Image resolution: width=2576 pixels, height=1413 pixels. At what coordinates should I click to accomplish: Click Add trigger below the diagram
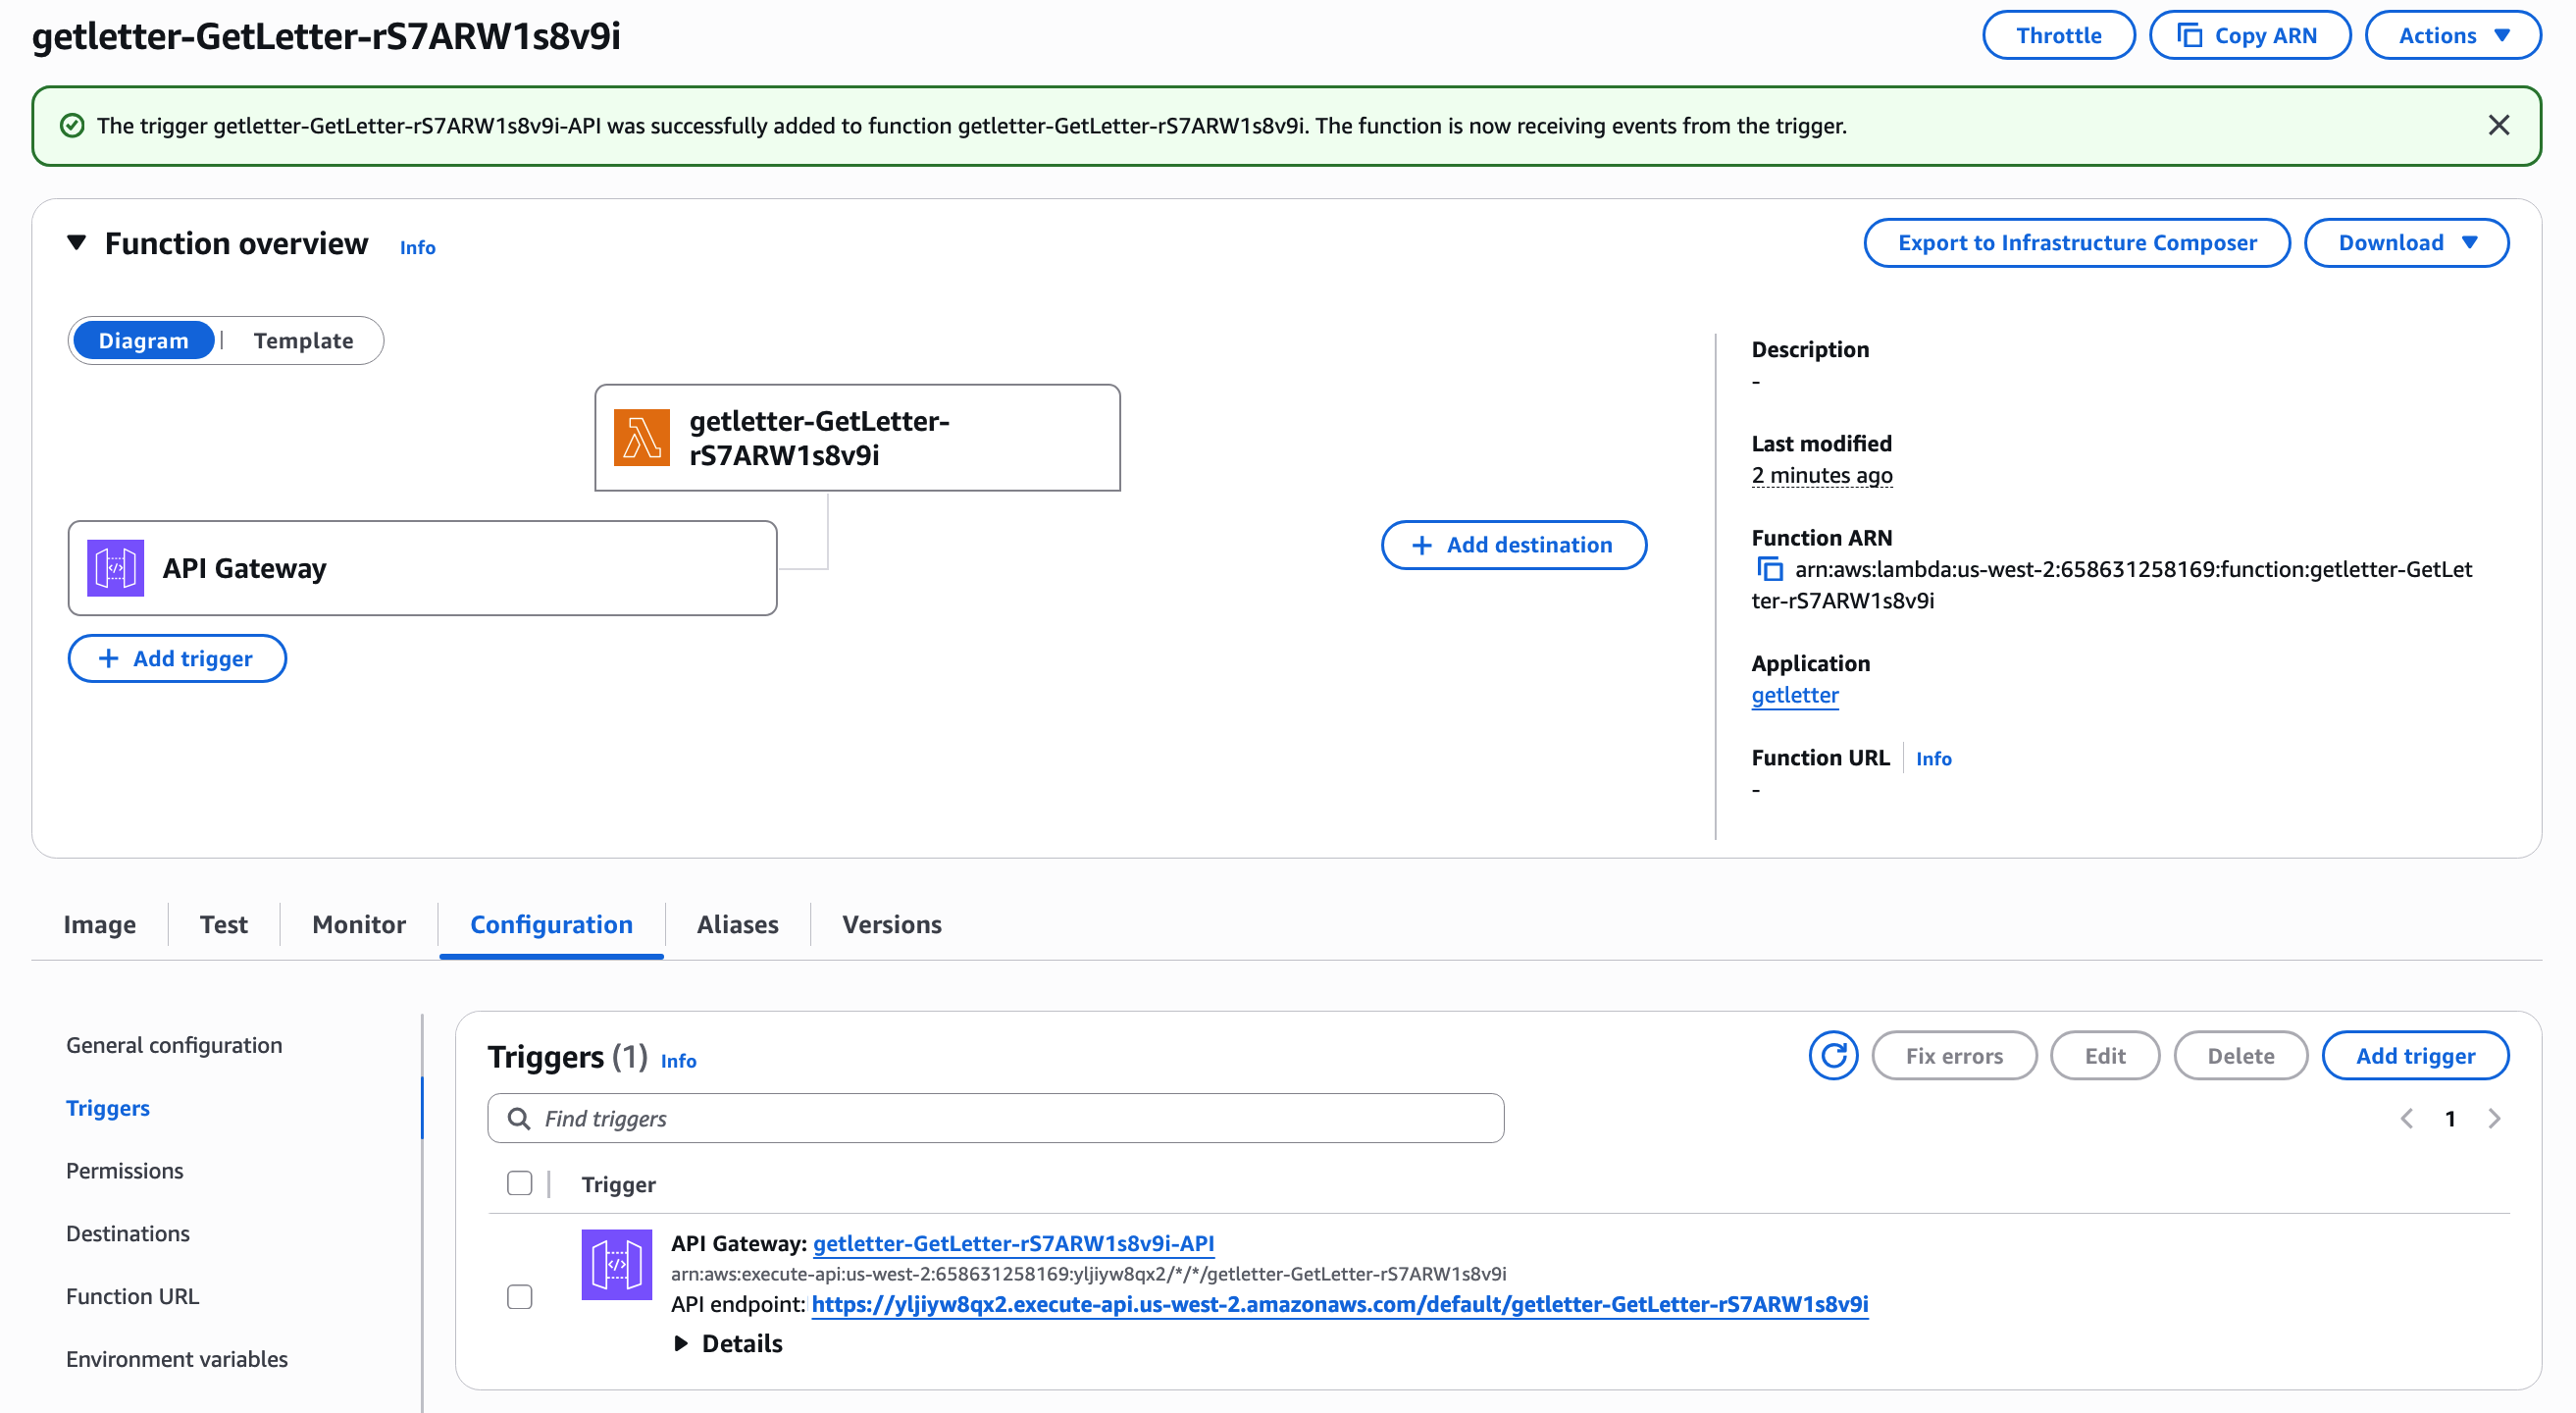point(177,658)
